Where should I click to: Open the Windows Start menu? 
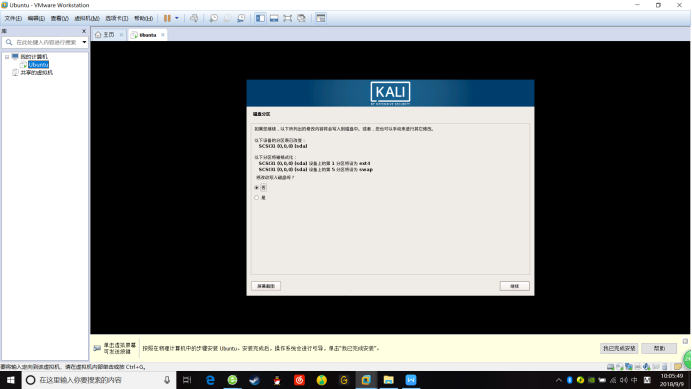(x=11, y=380)
